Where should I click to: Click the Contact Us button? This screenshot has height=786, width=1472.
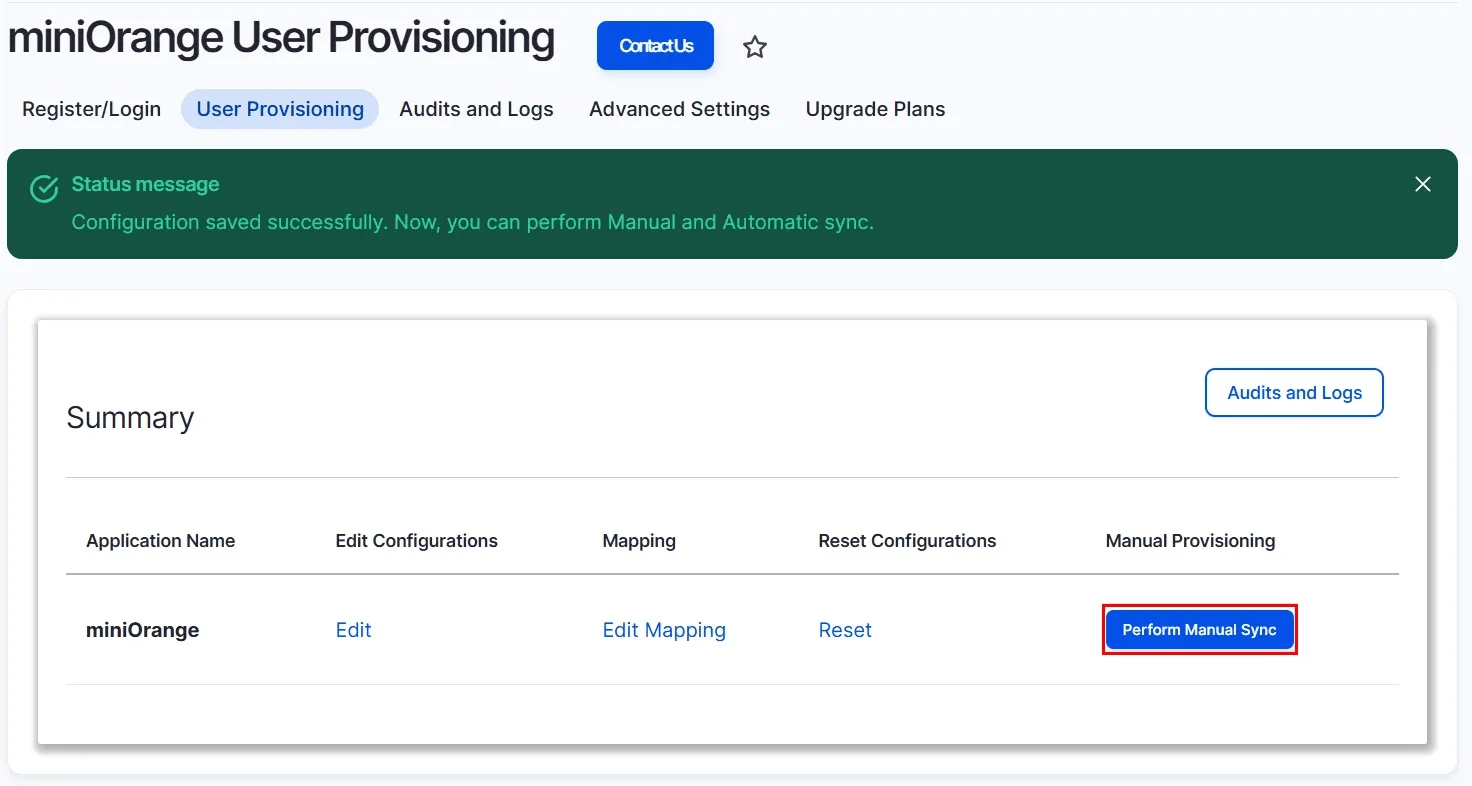(656, 46)
